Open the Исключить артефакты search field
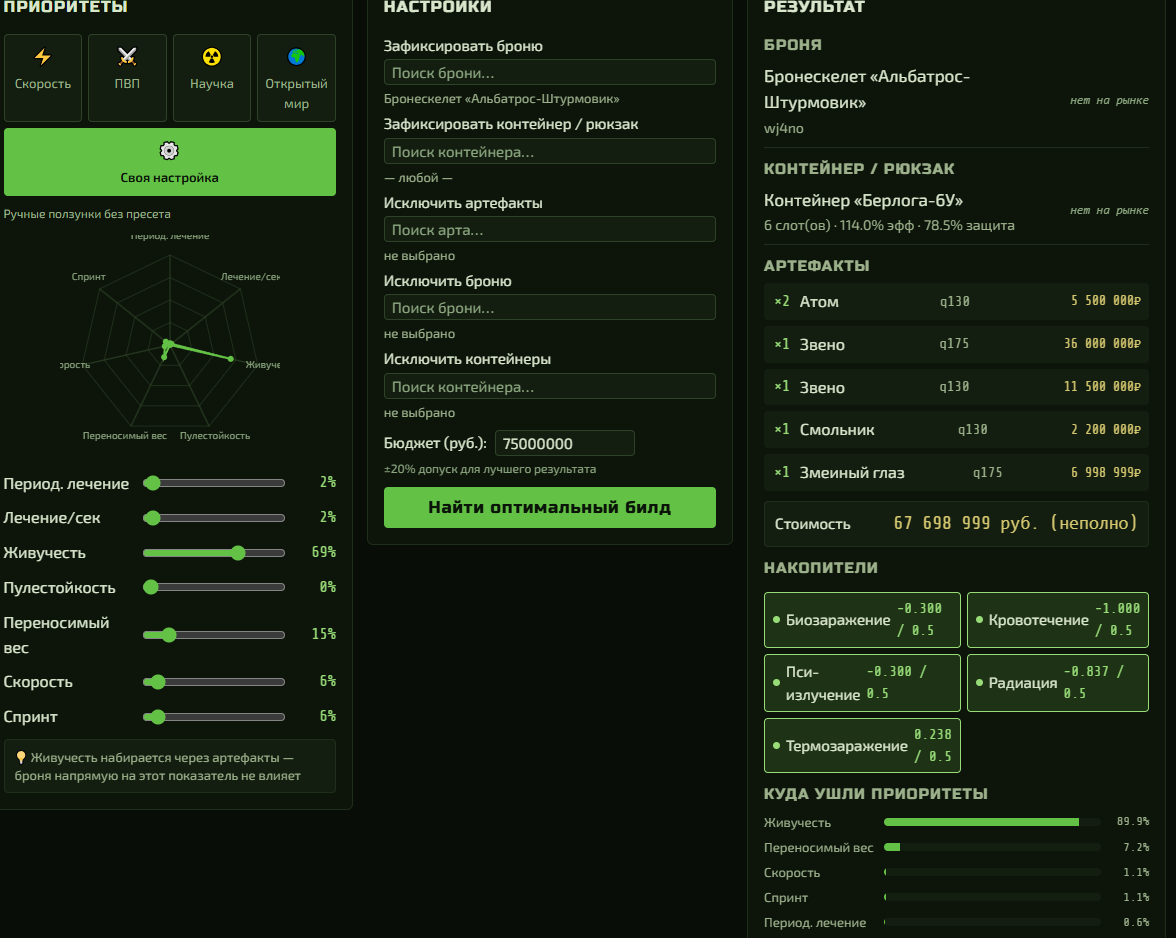The height and width of the screenshot is (938, 1176). click(550, 229)
